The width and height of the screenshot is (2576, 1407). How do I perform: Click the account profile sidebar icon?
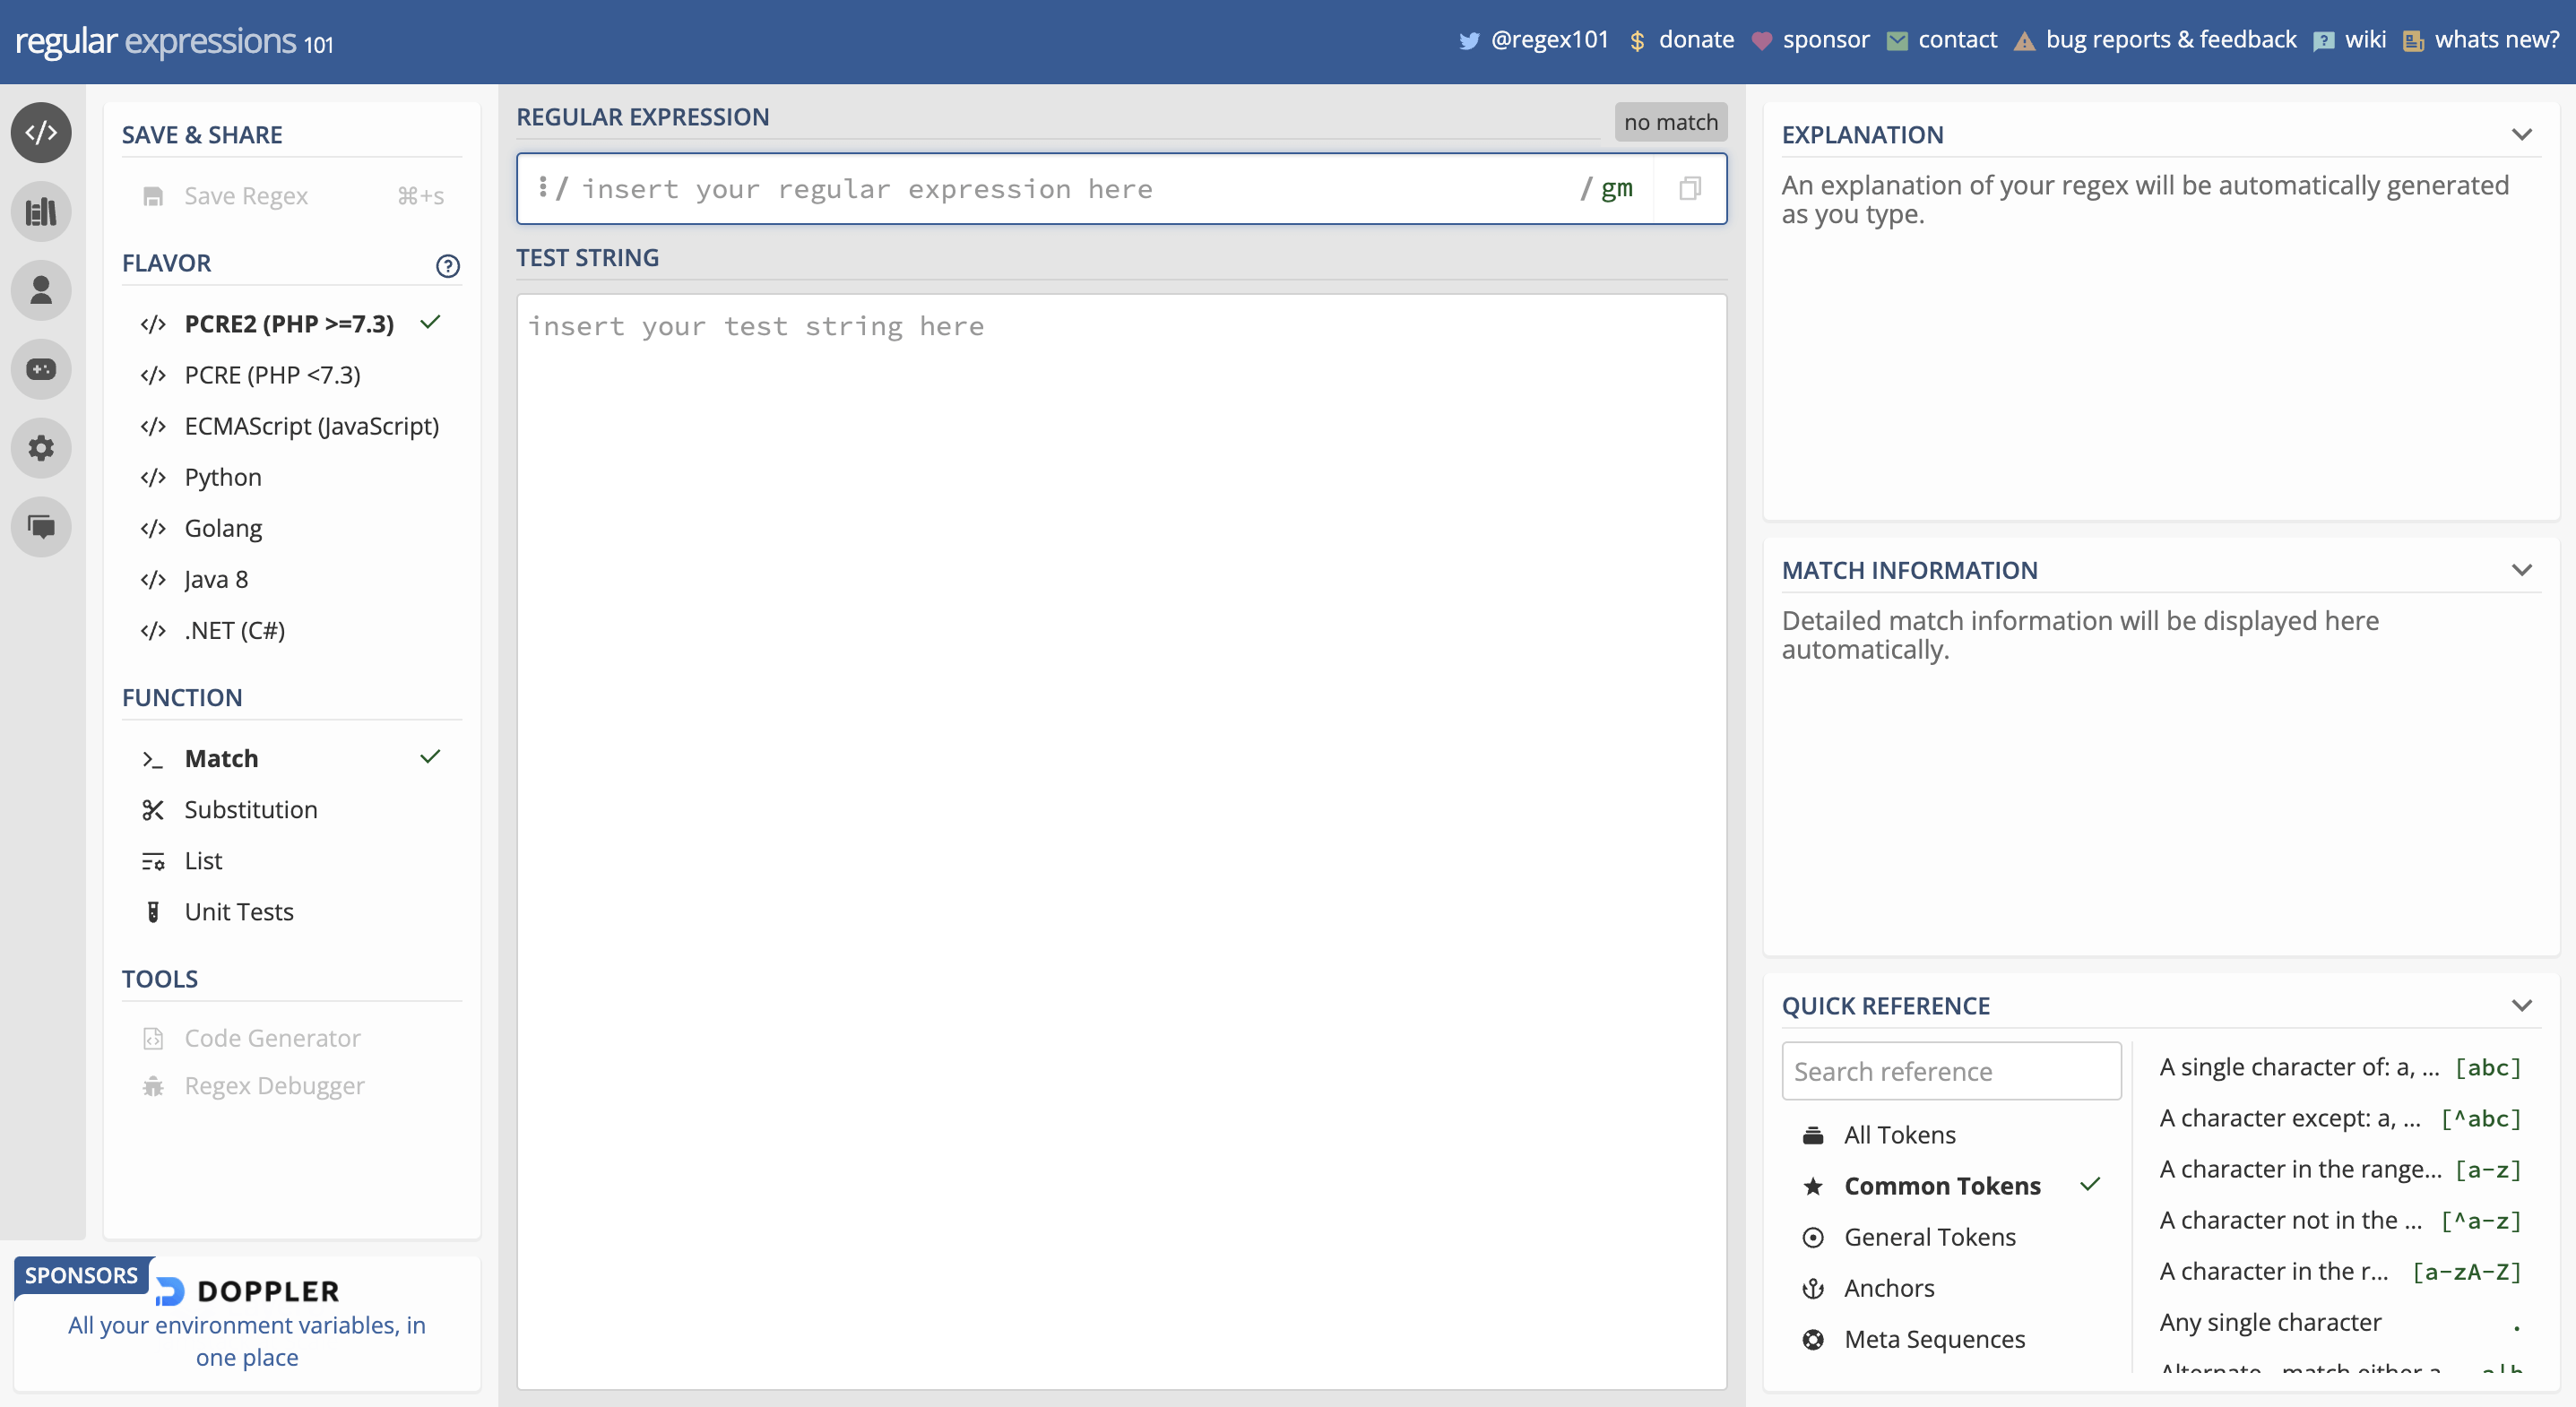pos(41,291)
